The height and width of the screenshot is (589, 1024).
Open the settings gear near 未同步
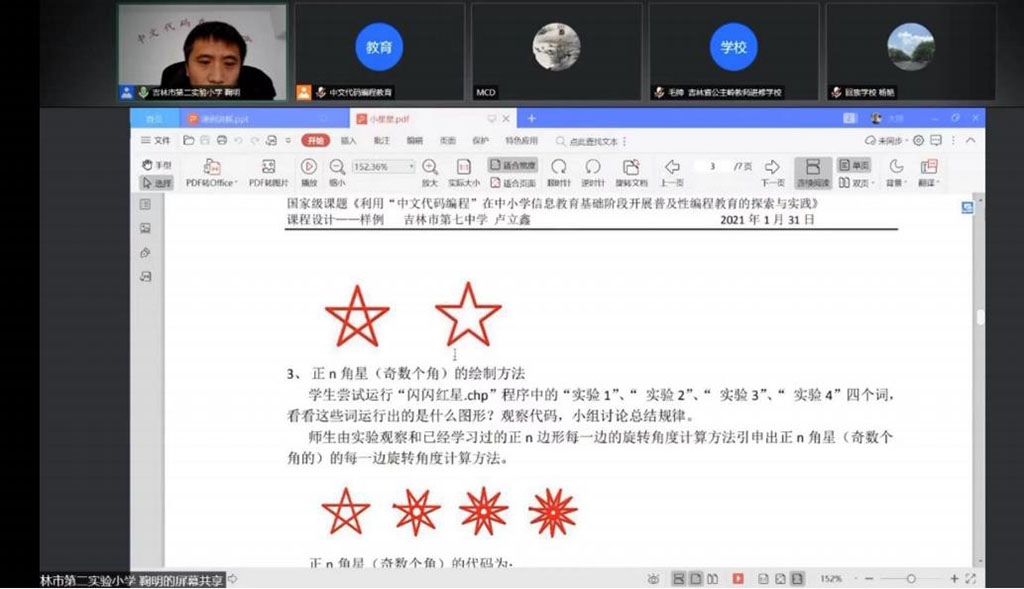[x=918, y=140]
